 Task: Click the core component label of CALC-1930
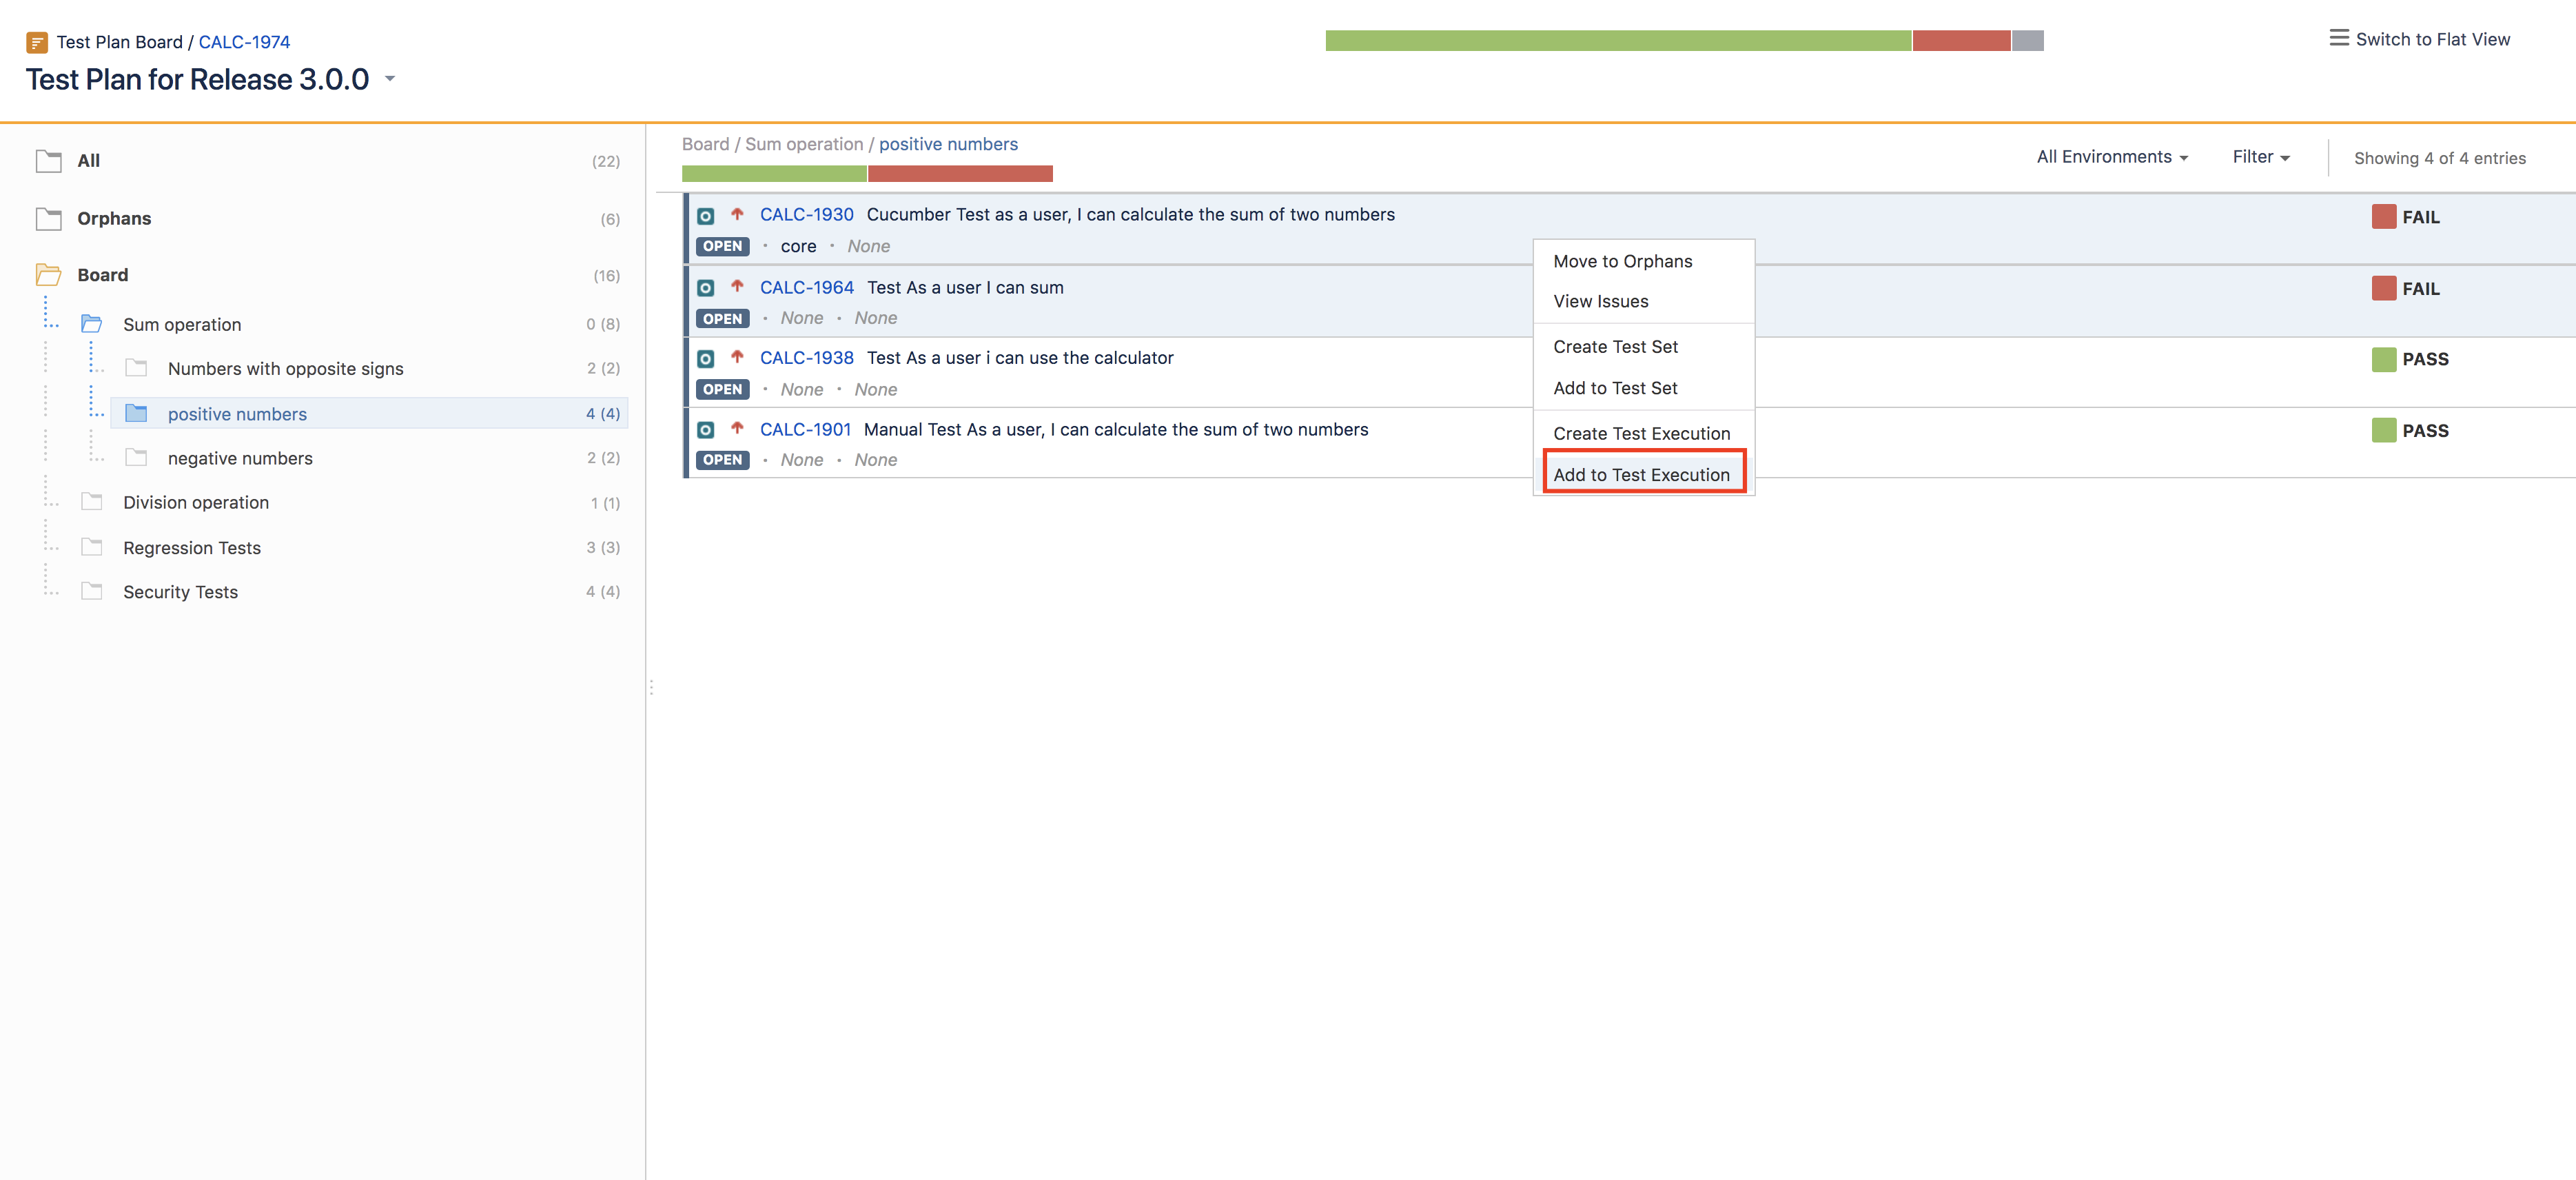[x=798, y=246]
